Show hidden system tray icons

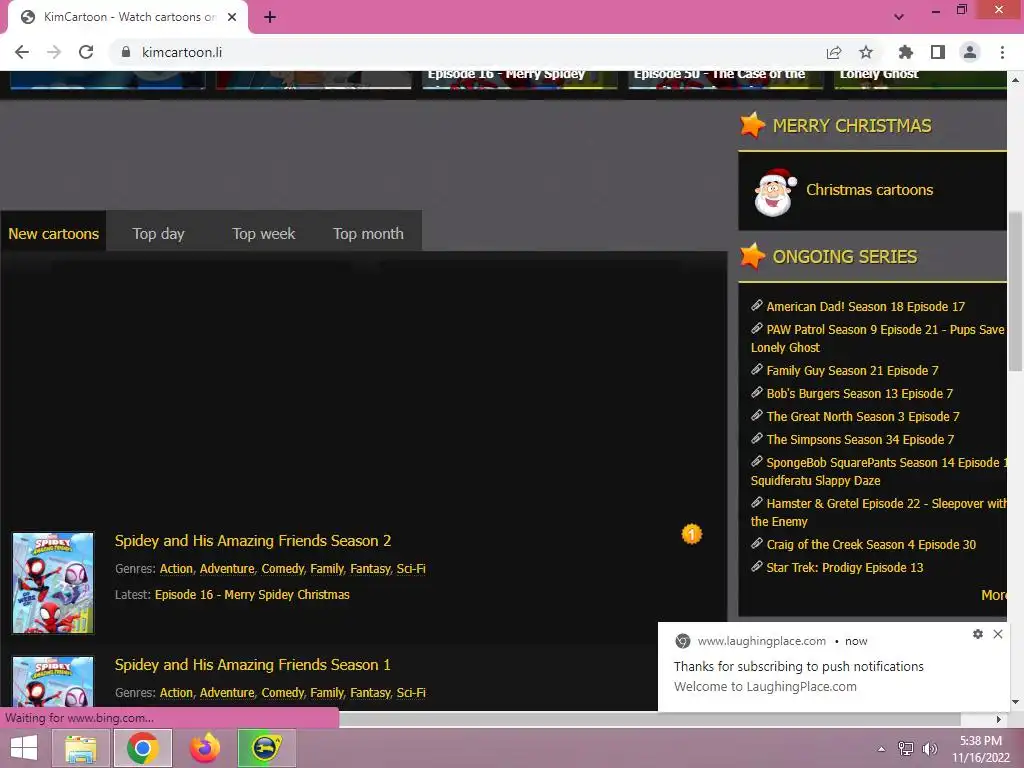pos(882,749)
